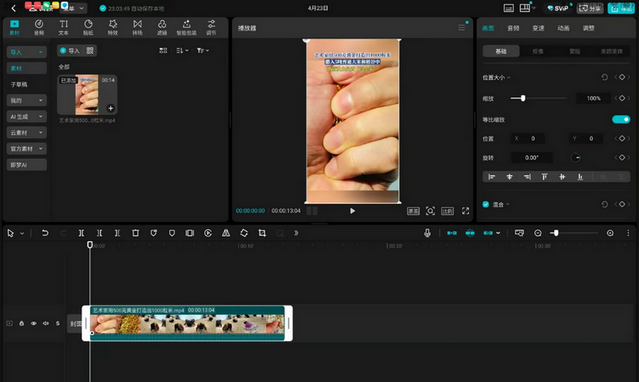
Task: Open the 贴纸 stickers panel
Action: [x=88, y=27]
